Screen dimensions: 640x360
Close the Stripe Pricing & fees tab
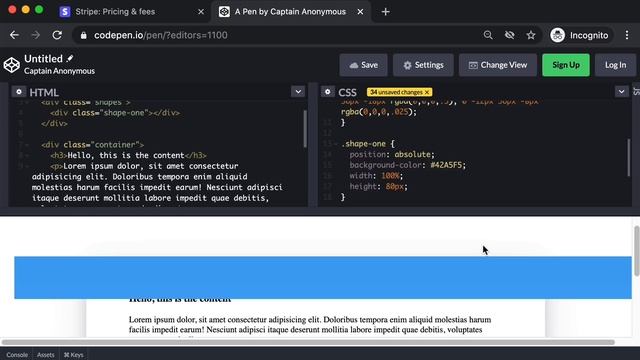(201, 12)
